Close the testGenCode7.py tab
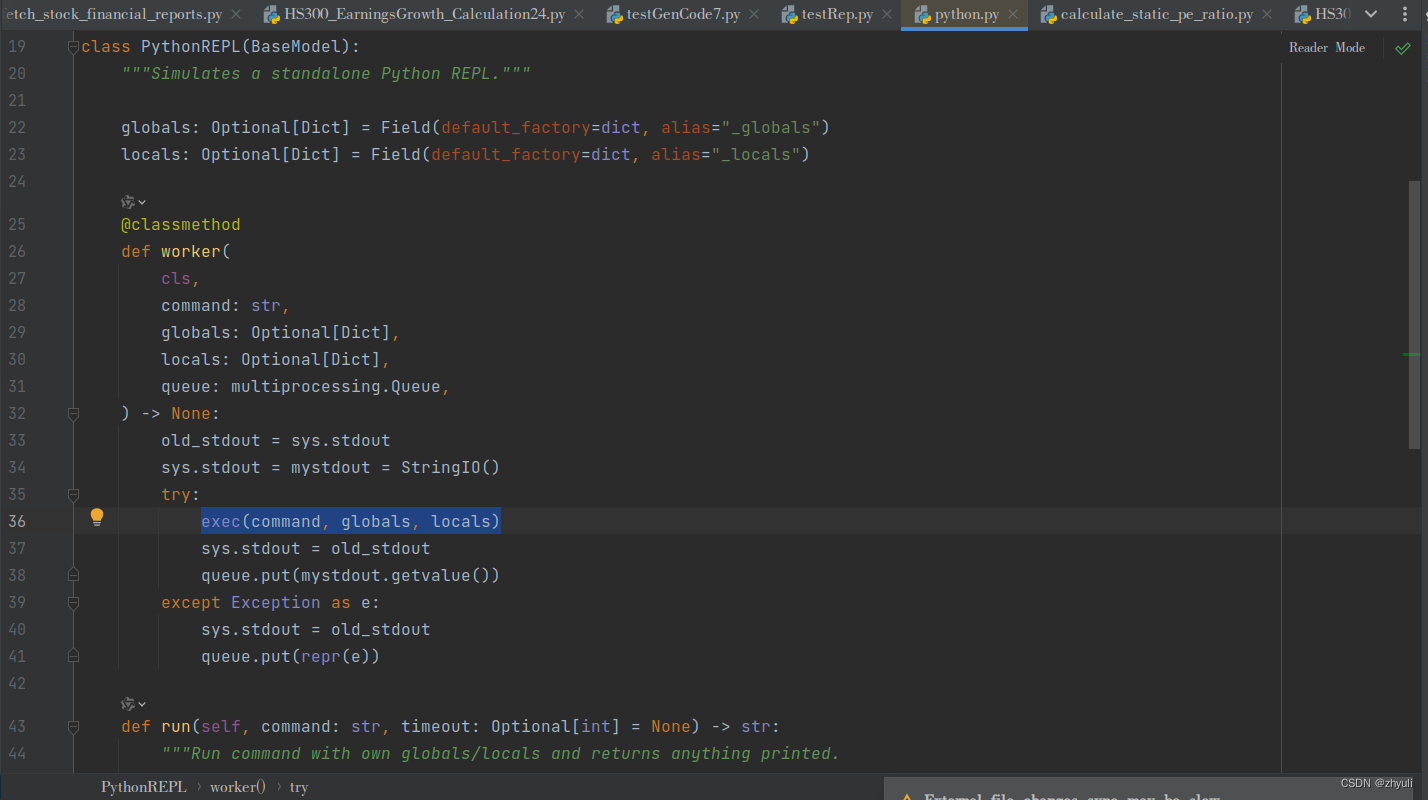 tap(755, 15)
